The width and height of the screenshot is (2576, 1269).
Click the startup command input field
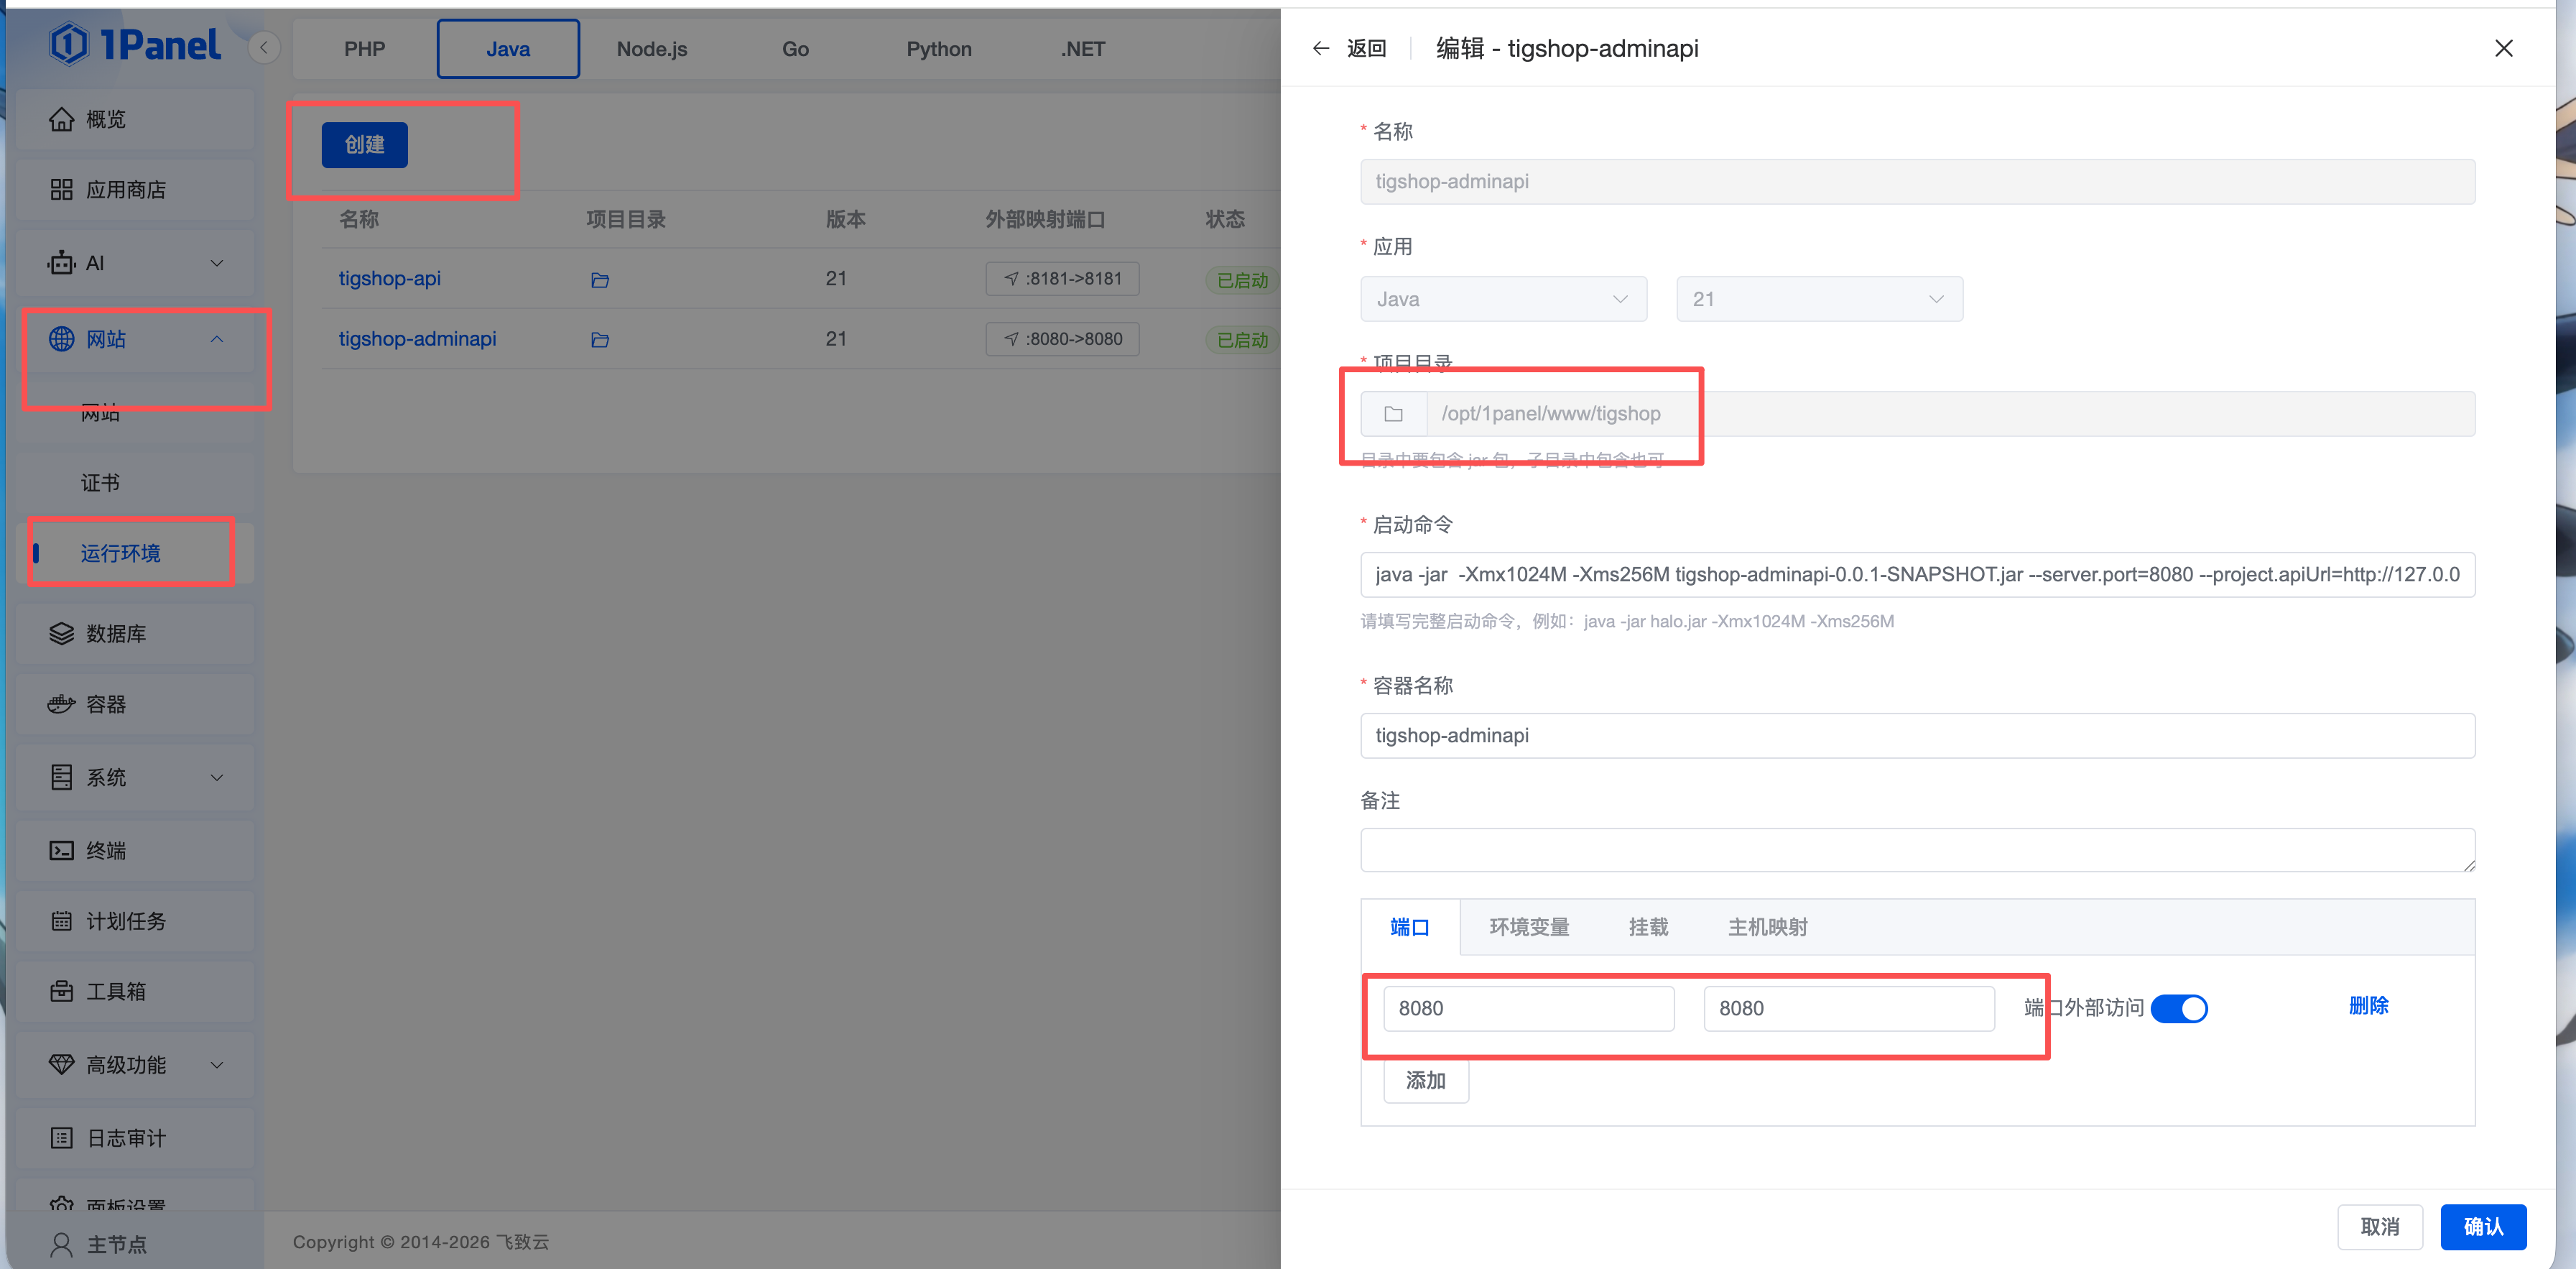(x=1916, y=575)
